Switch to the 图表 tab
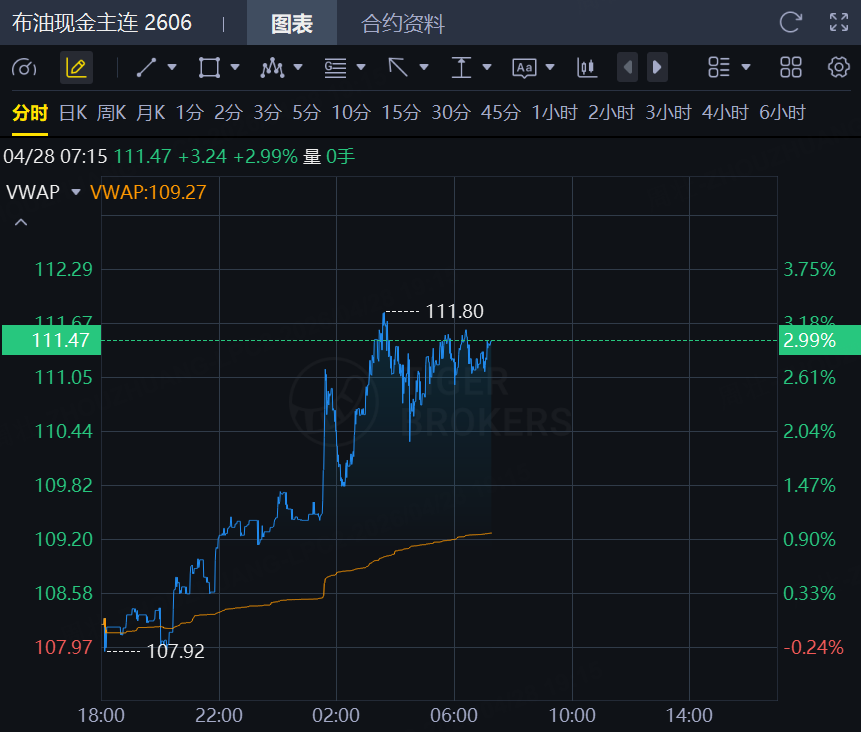This screenshot has height=732, width=861. (292, 24)
